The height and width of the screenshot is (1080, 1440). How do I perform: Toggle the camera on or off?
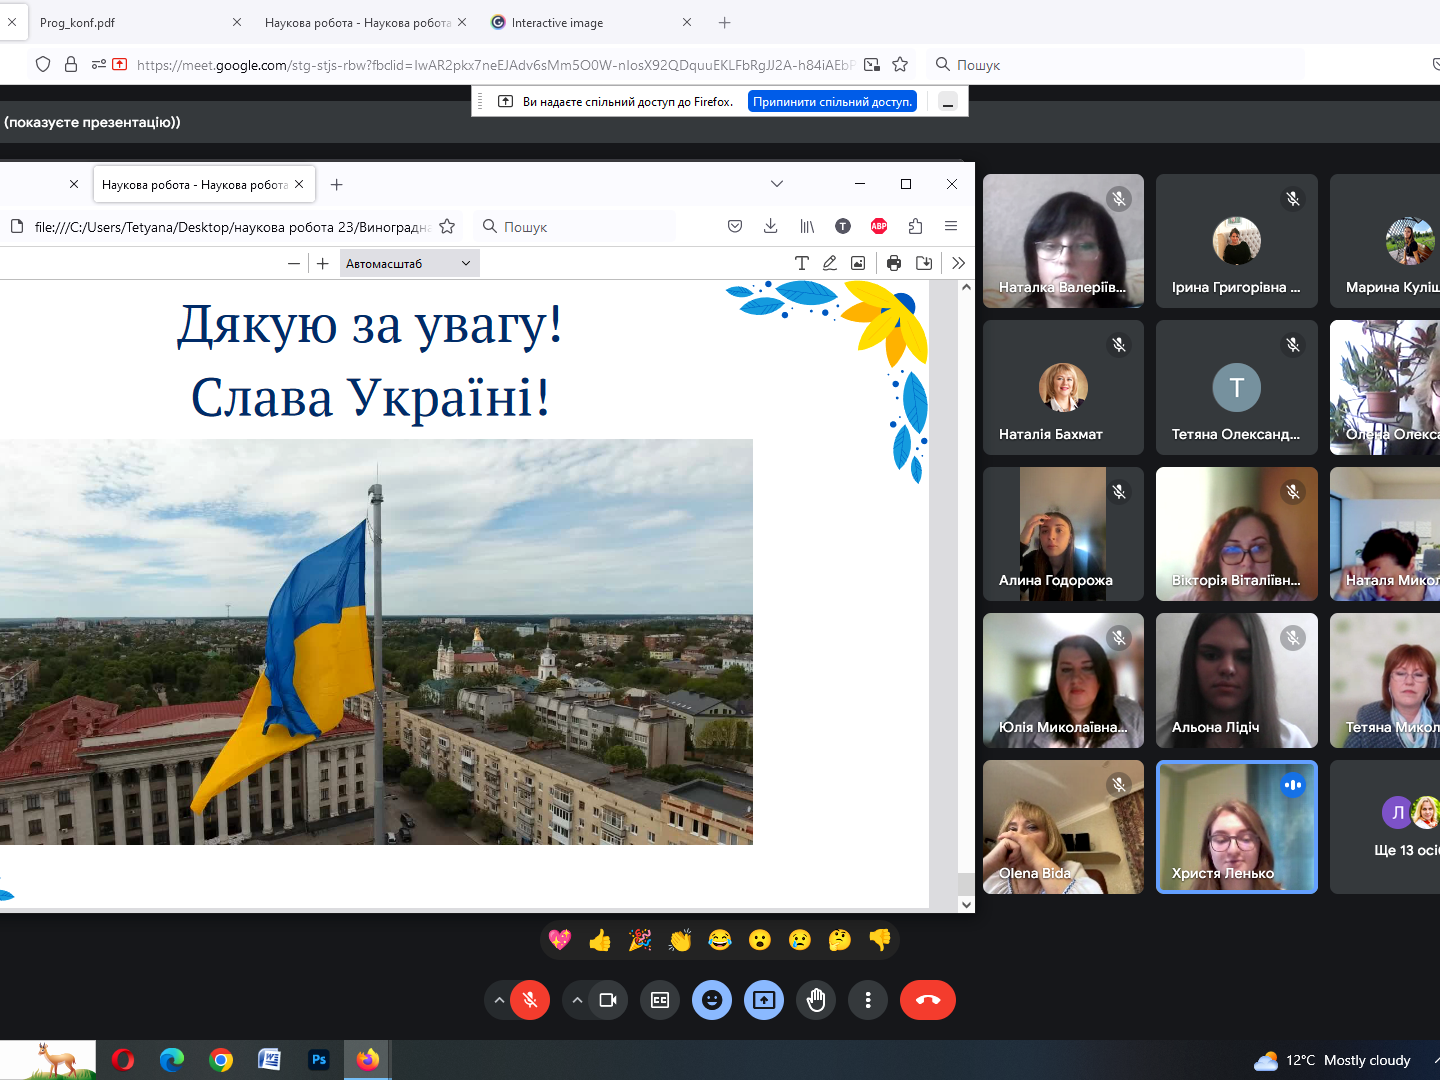click(608, 1000)
